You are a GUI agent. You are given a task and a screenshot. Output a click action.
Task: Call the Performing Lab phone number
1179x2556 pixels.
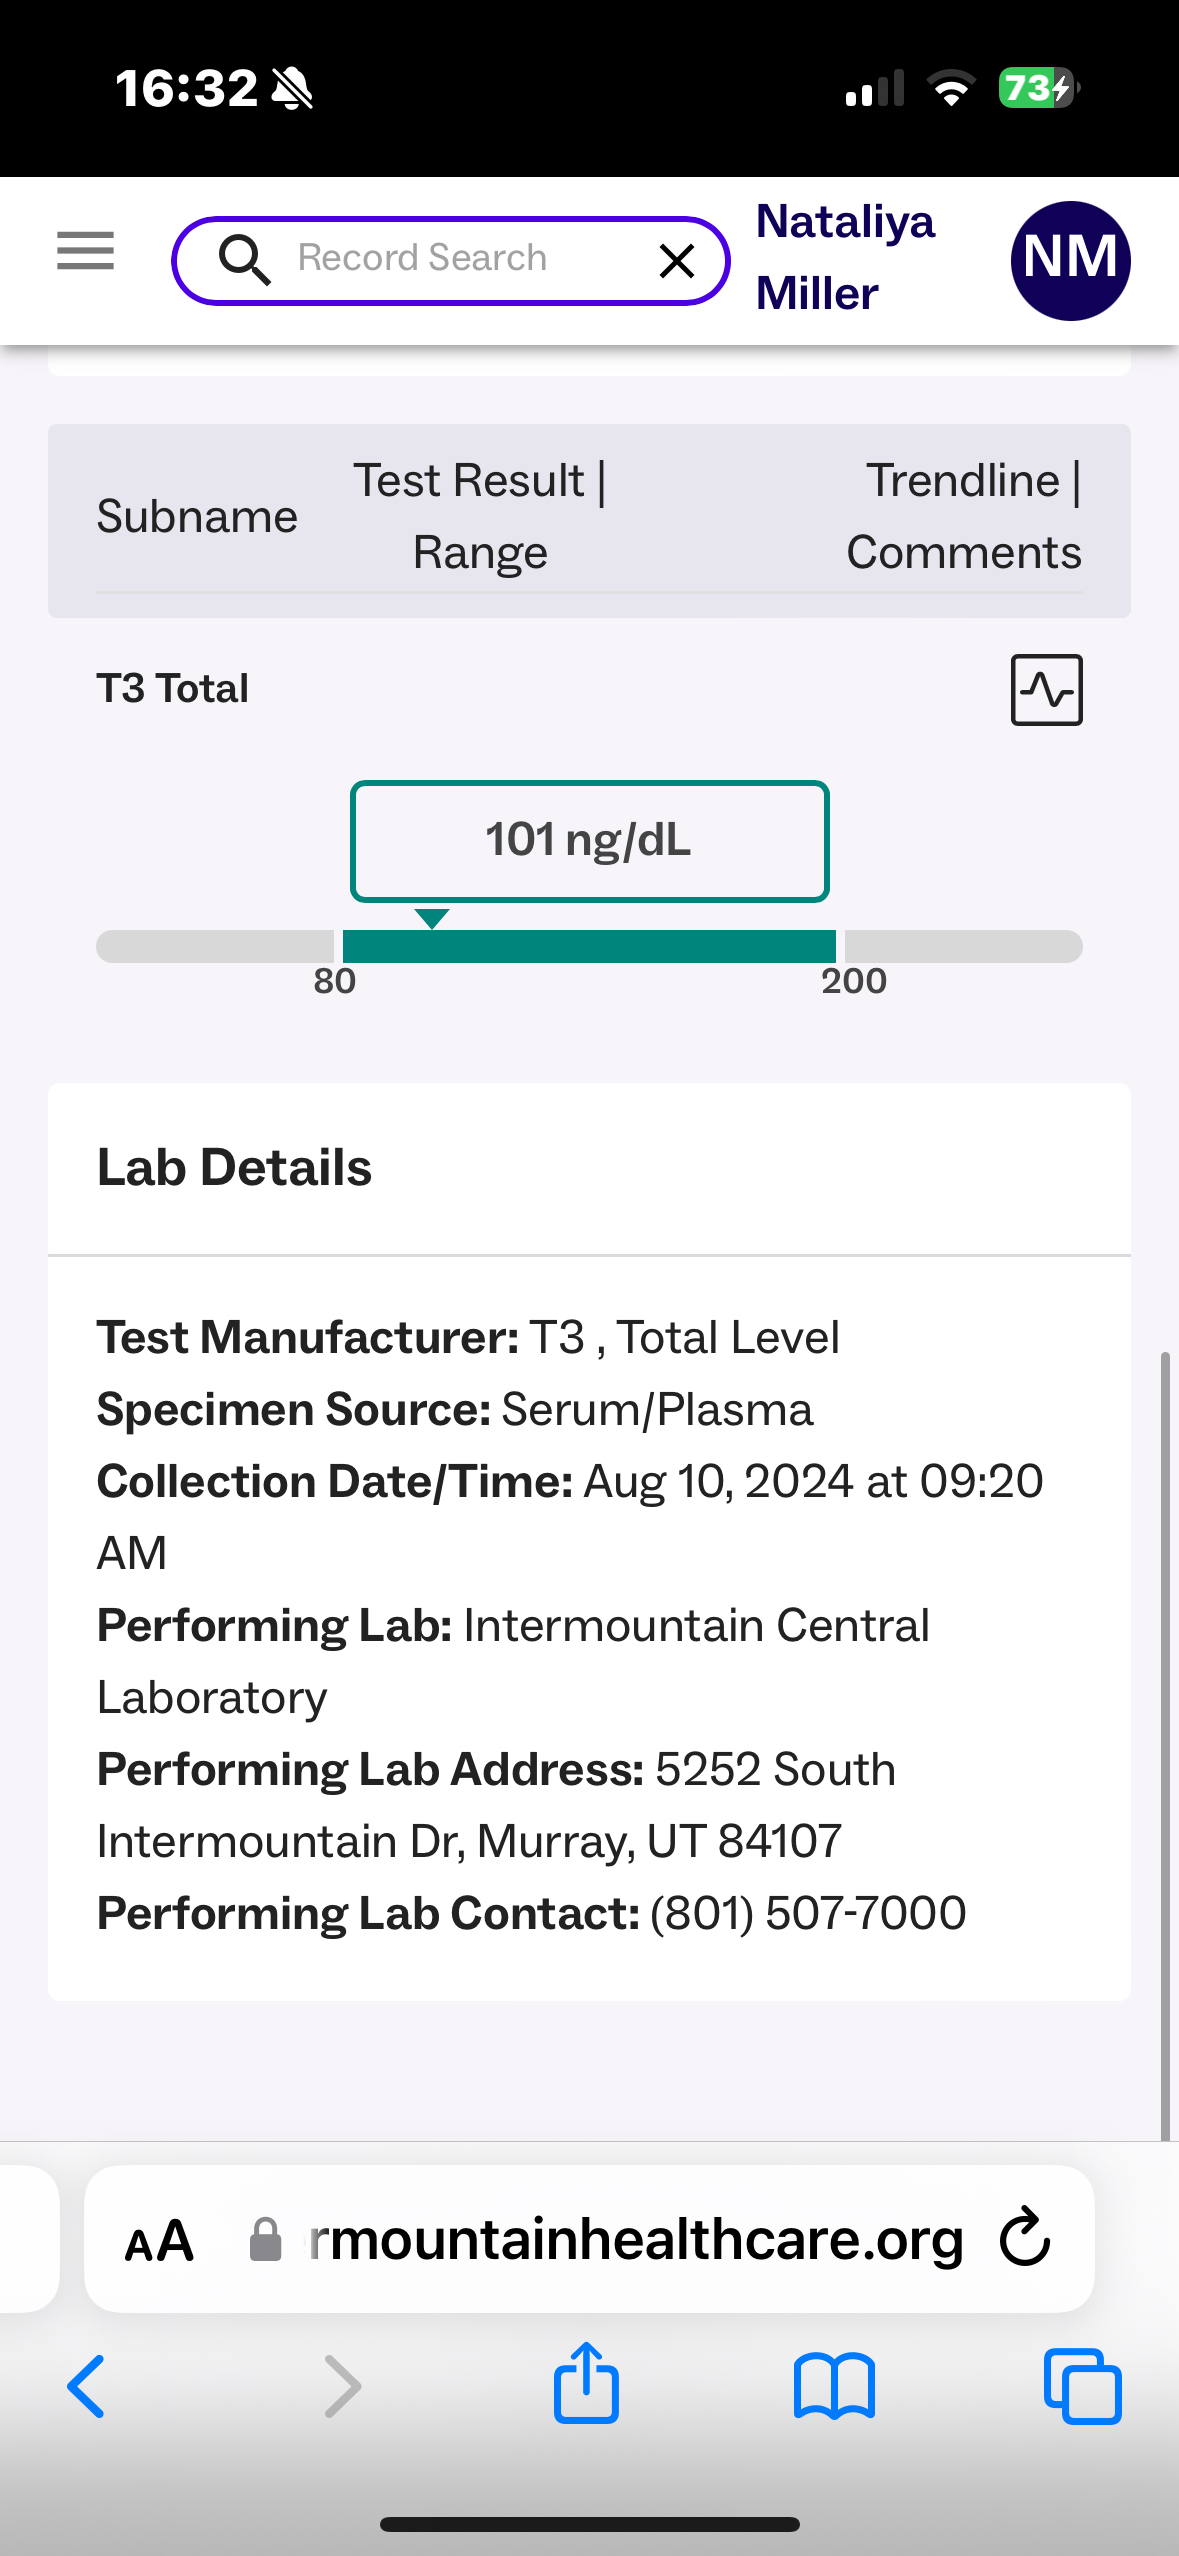[x=808, y=1914]
